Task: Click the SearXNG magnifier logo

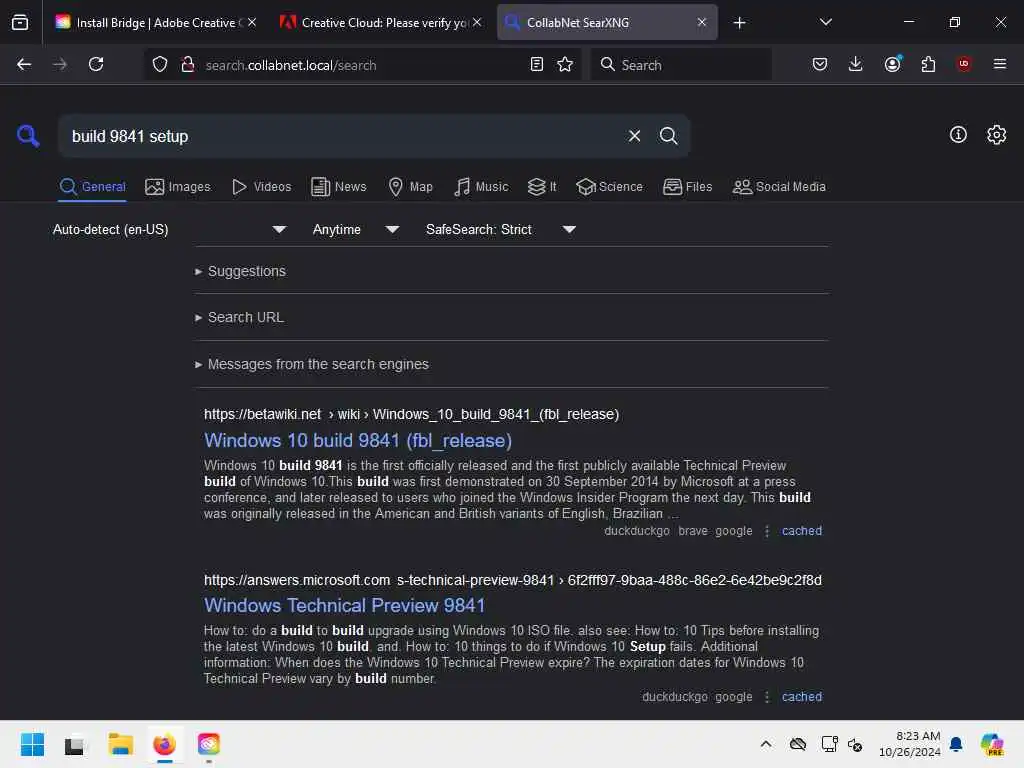Action: [x=27, y=136]
